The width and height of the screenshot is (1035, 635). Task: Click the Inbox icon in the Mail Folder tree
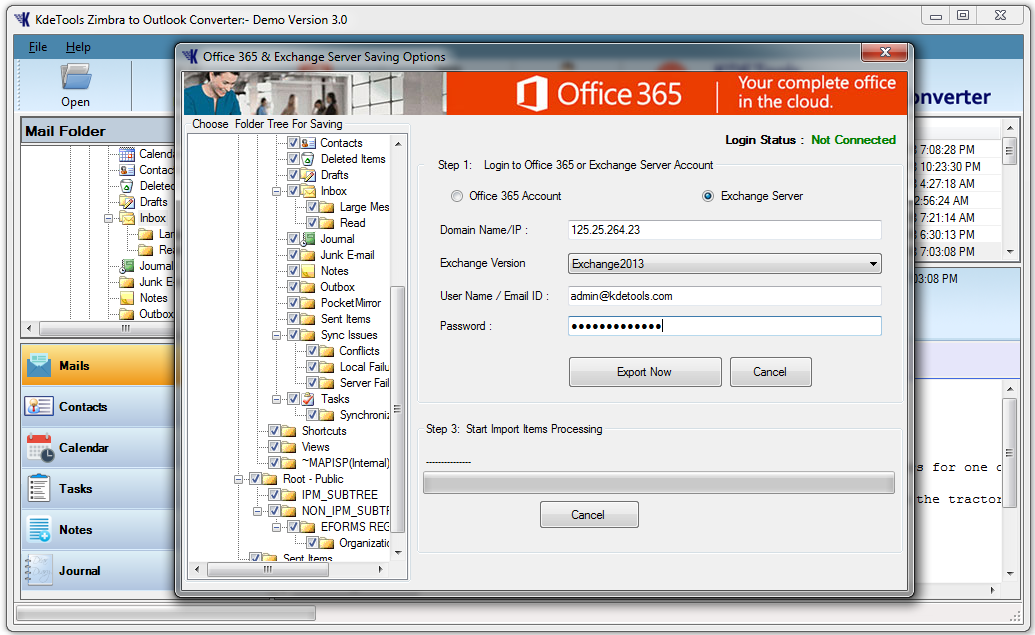(x=127, y=218)
